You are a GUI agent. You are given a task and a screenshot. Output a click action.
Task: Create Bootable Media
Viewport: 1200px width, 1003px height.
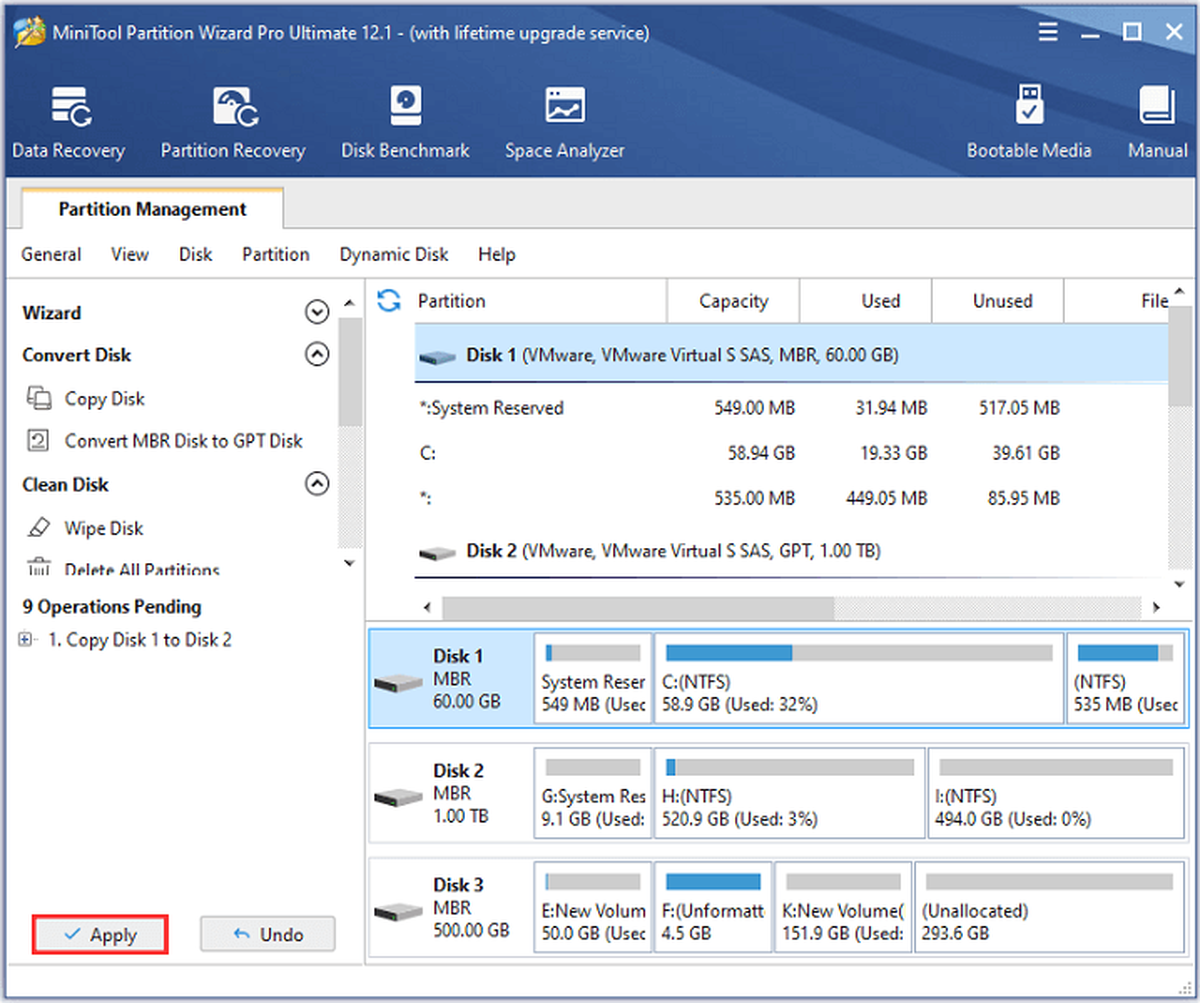pos(1029,123)
